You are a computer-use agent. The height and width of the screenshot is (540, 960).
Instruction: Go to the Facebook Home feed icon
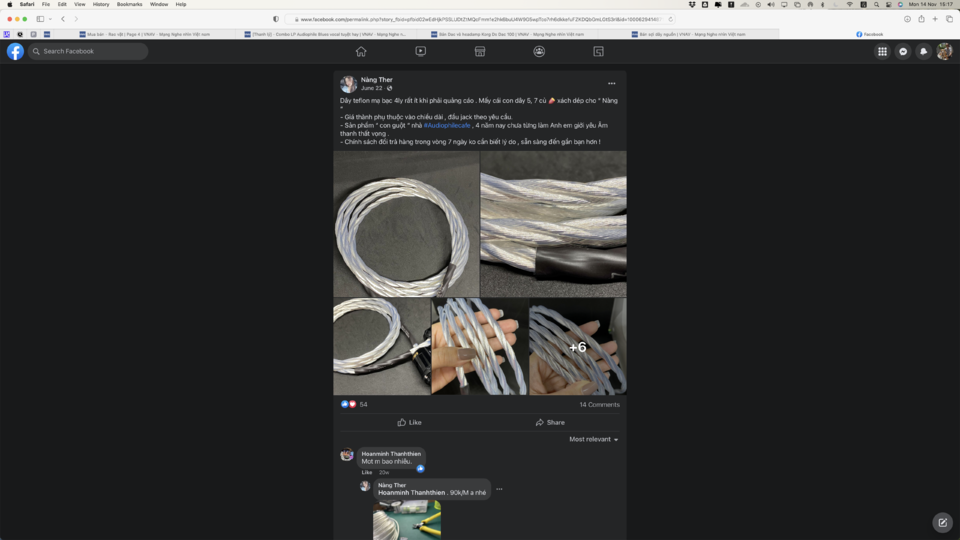pos(361,51)
